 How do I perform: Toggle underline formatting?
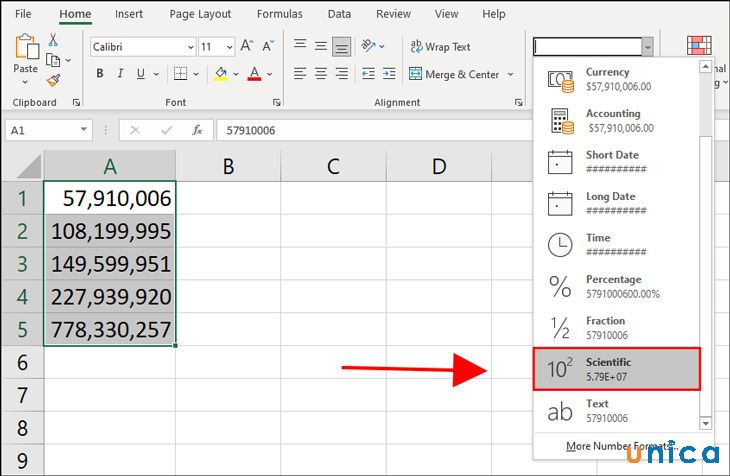click(x=141, y=74)
